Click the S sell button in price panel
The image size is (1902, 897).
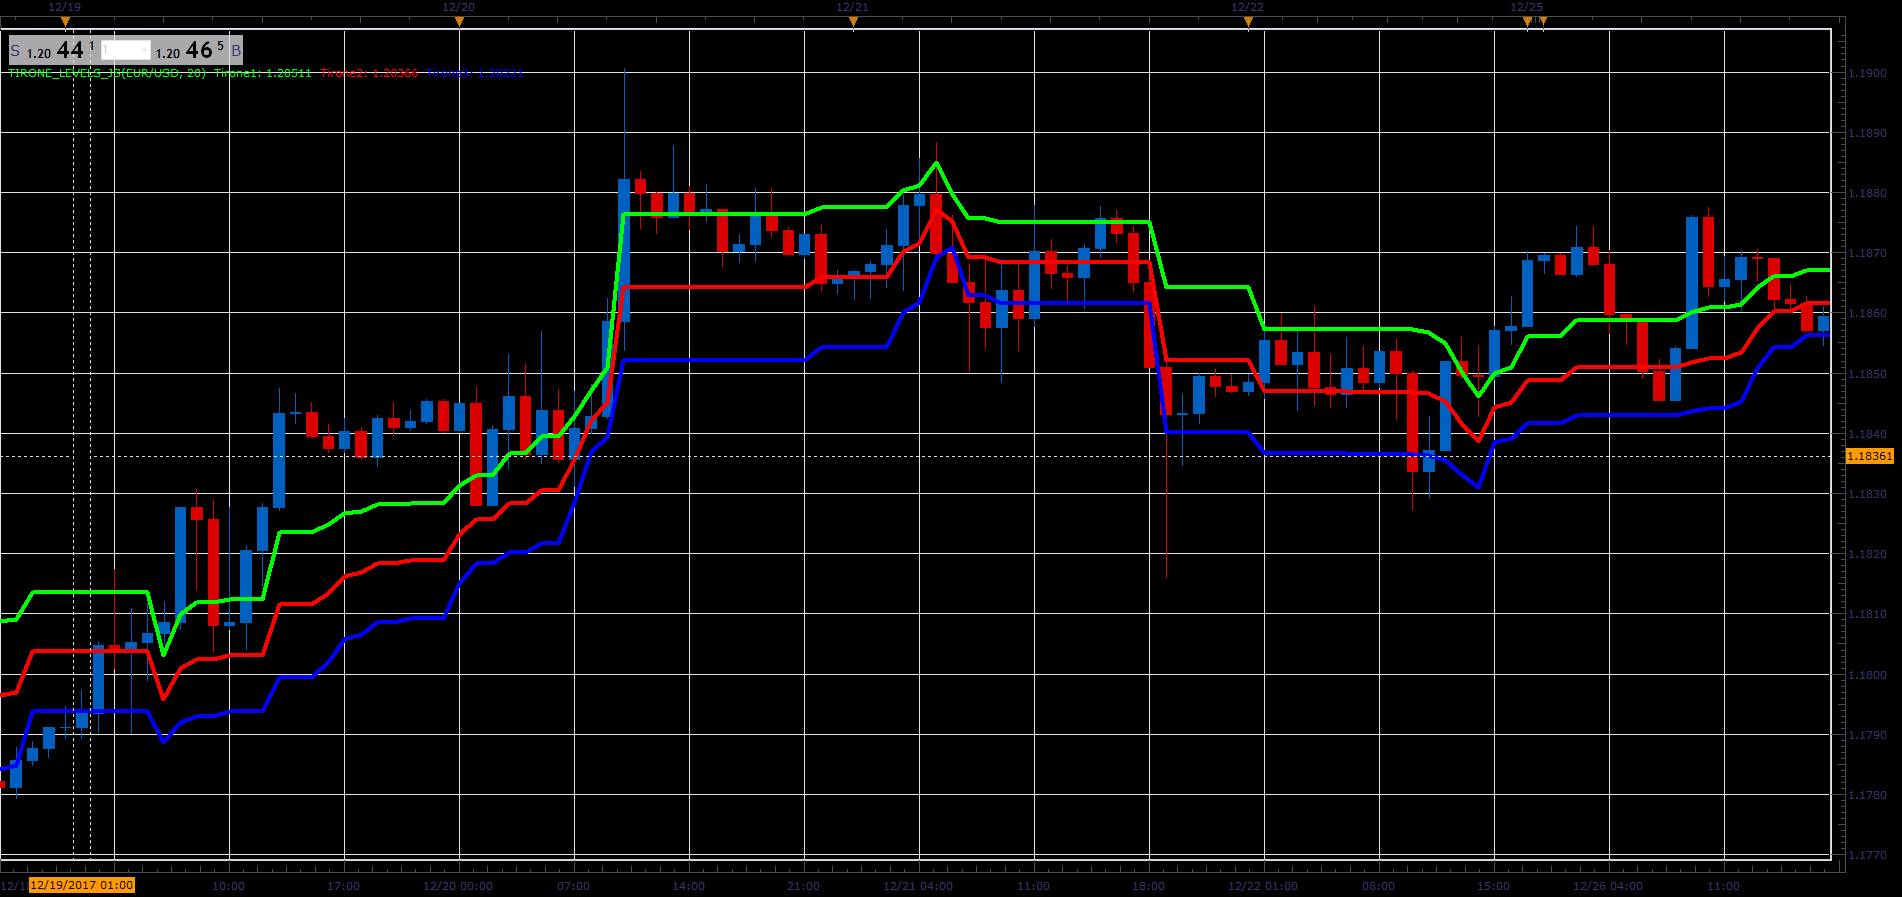15,51
